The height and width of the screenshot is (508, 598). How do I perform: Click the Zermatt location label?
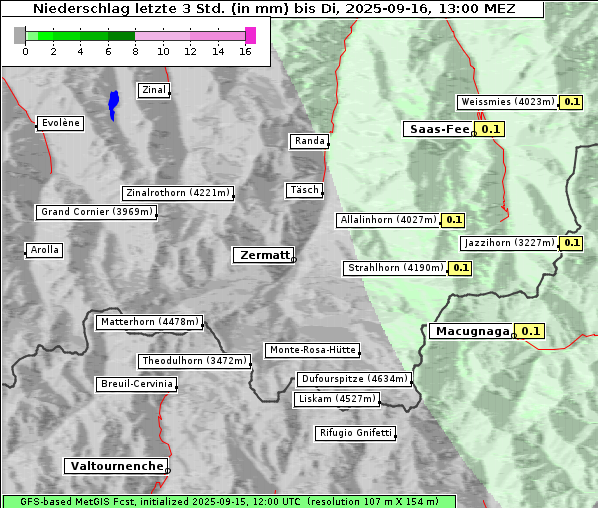[x=264, y=255]
